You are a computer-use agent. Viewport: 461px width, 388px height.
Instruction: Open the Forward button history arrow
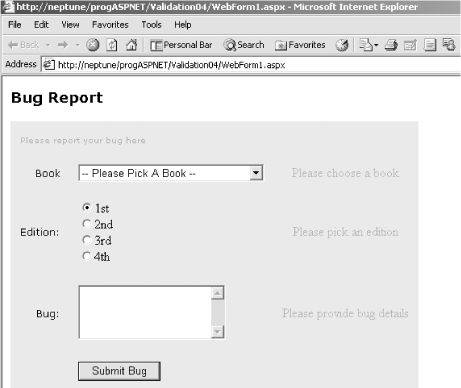(x=78, y=45)
